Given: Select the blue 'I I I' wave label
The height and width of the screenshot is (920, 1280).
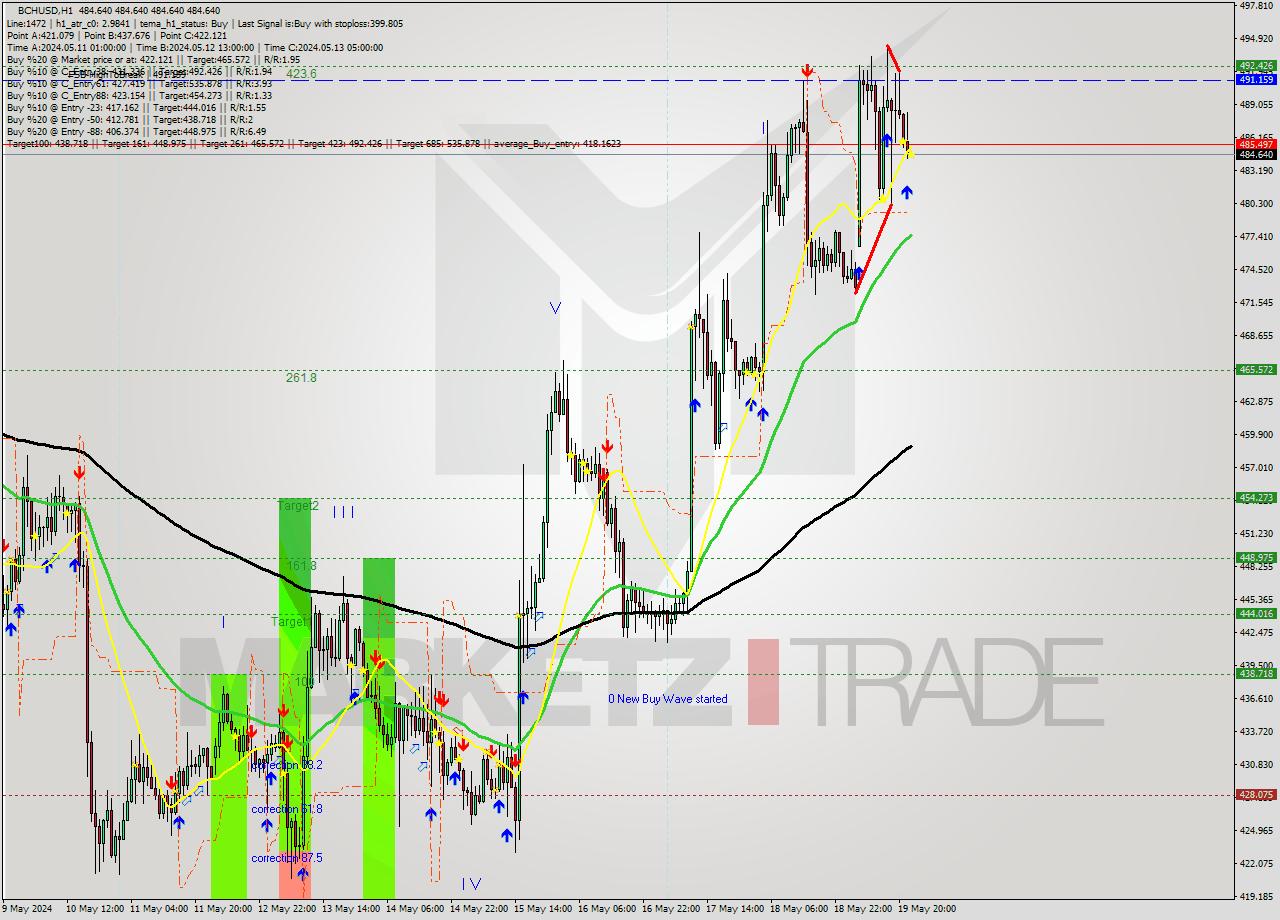Looking at the screenshot, I should pyautogui.click(x=343, y=512).
